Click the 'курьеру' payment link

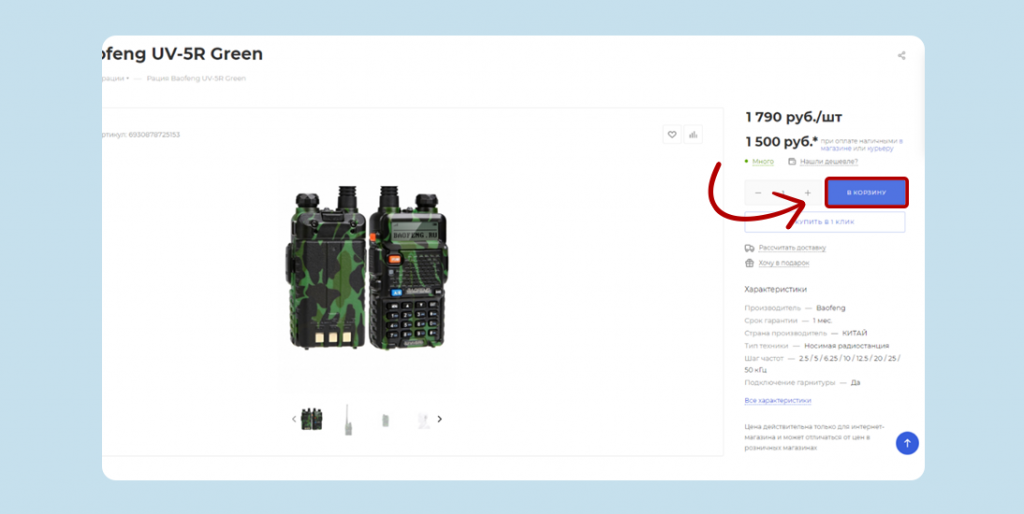[x=880, y=148]
